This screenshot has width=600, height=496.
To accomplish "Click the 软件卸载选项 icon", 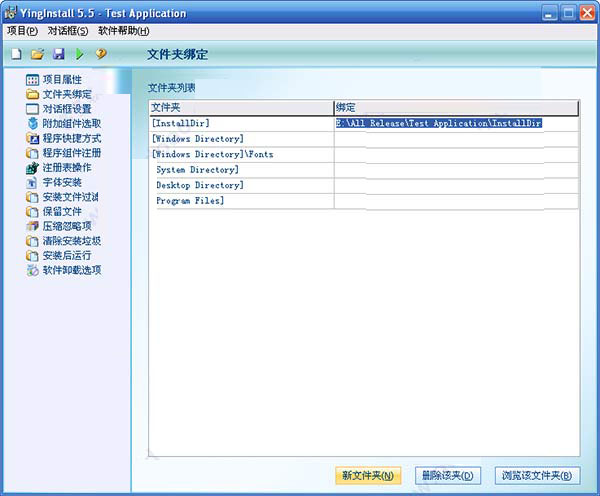I will tap(33, 270).
